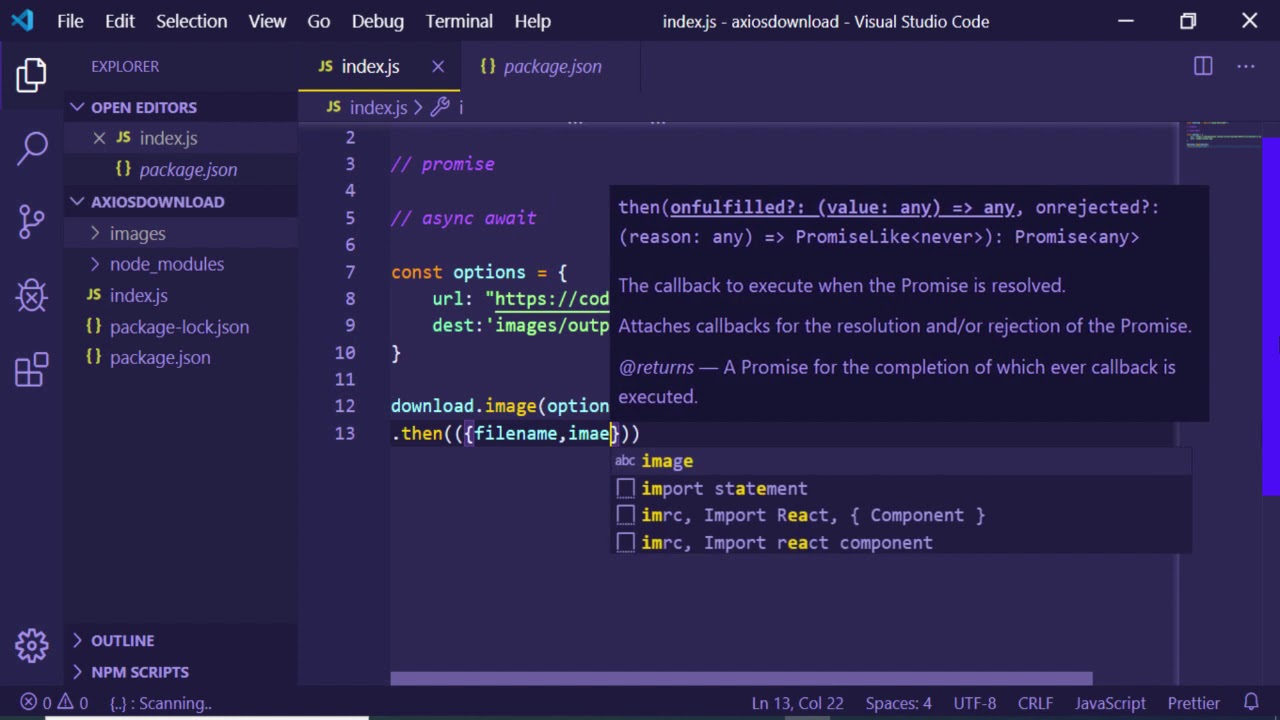Open the Source Control view icon

[x=31, y=221]
